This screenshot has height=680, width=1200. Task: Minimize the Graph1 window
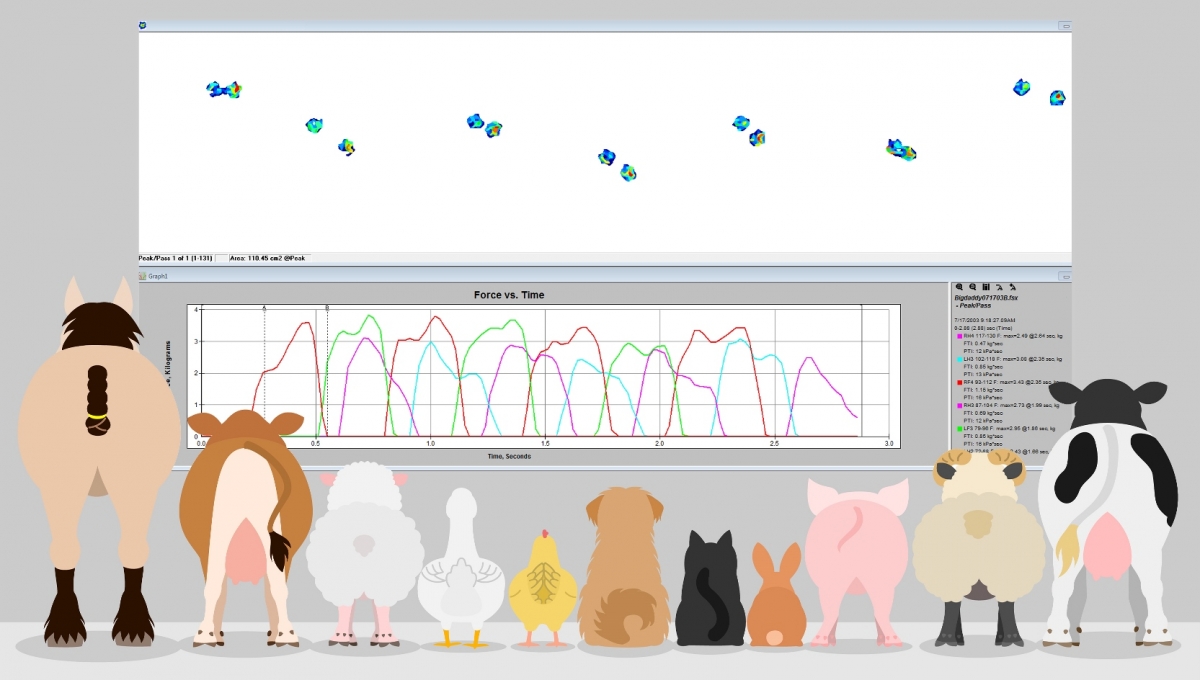pyautogui.click(x=1065, y=276)
